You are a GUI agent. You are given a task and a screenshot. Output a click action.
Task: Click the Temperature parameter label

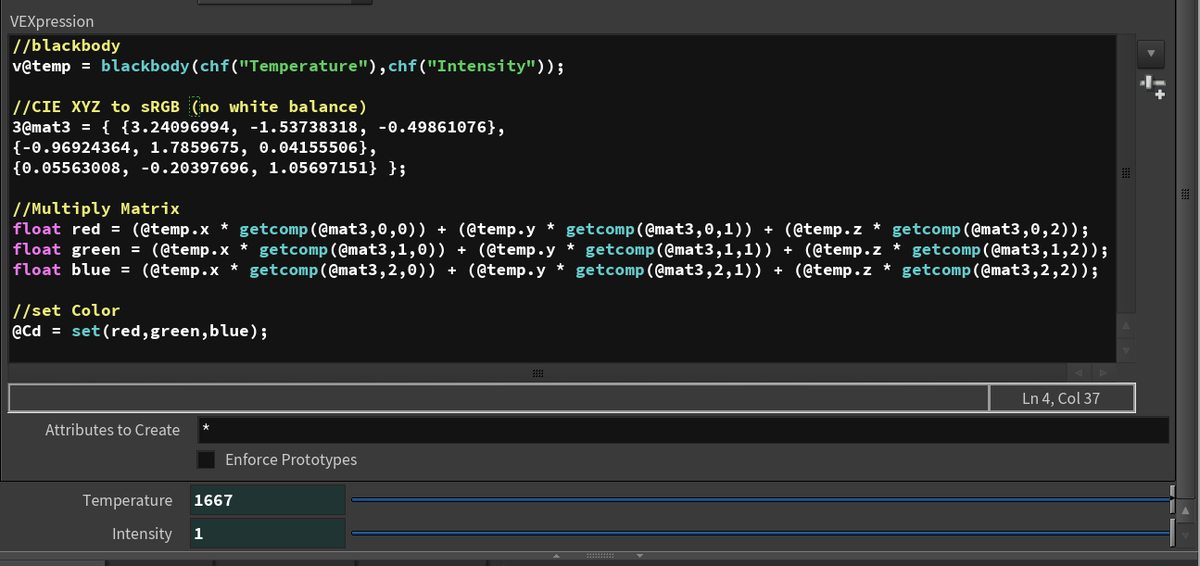[x=127, y=500]
